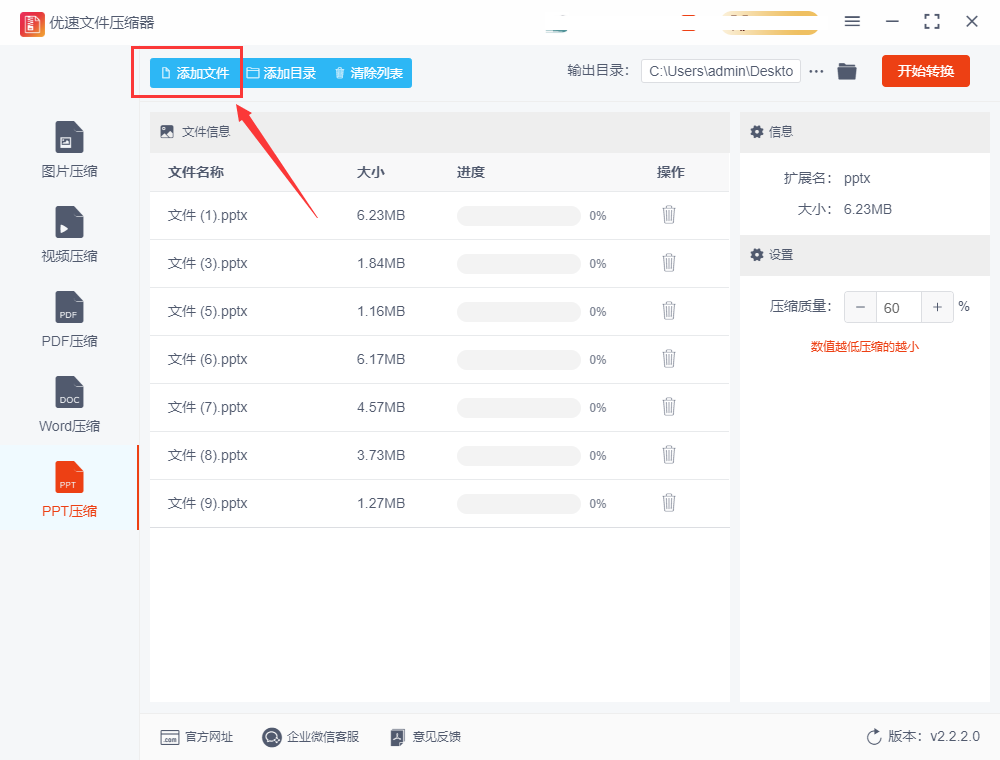
Task: Select the 文件 (9).pptx row name
Action: click(207, 503)
